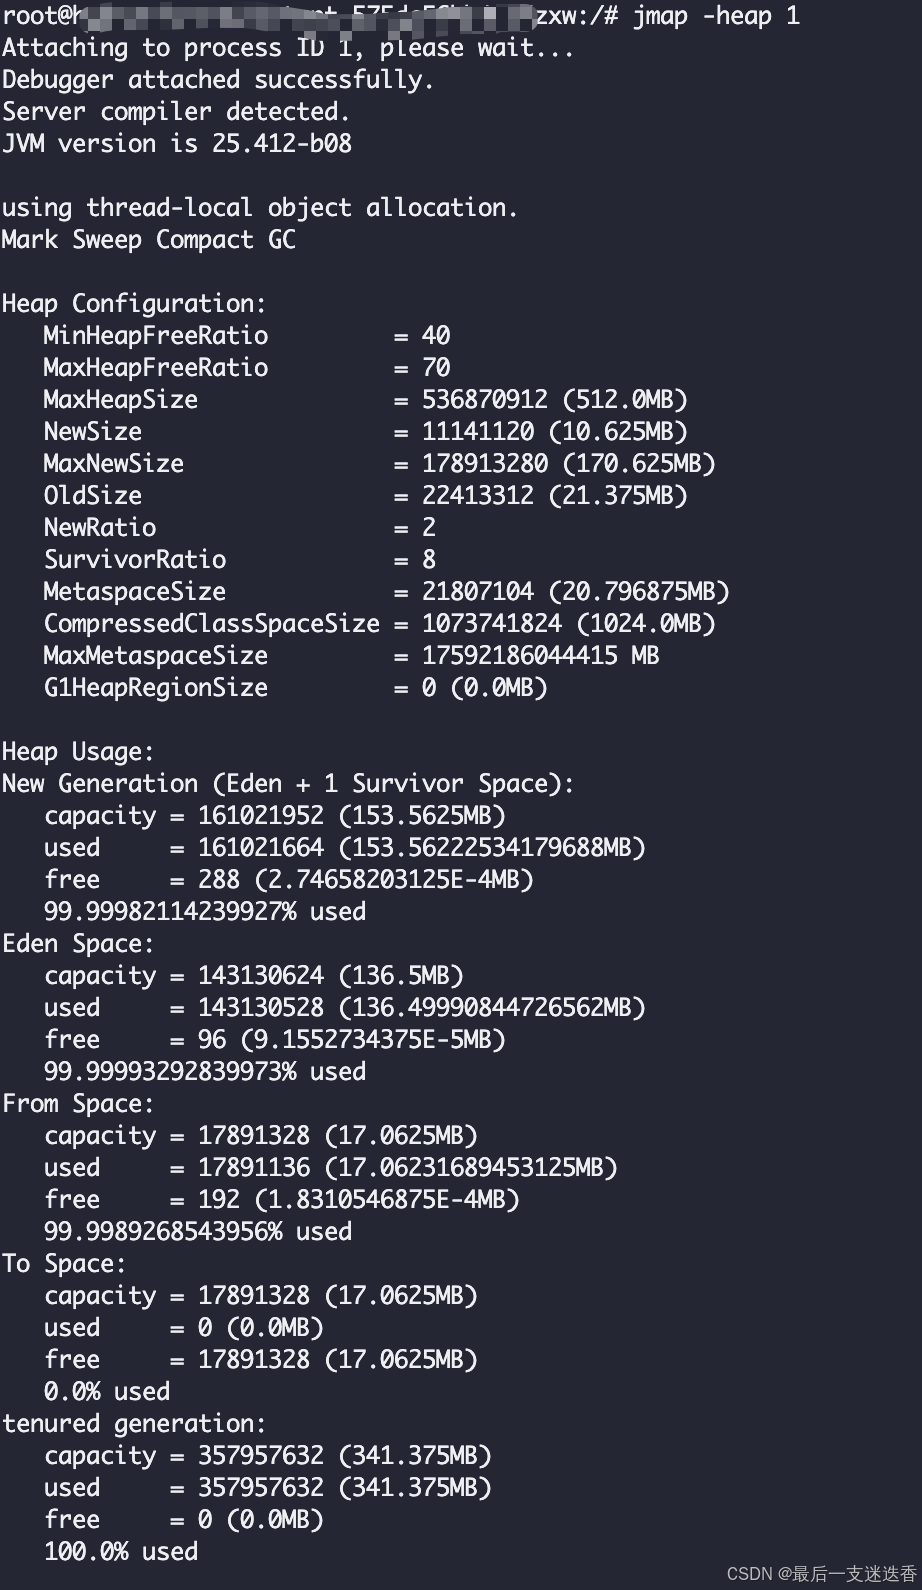
Task: Click the G1HeapRegionSize line
Action: tap(296, 688)
